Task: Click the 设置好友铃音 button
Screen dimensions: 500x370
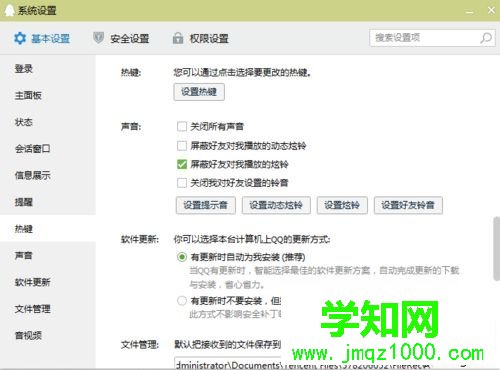Action: point(408,205)
